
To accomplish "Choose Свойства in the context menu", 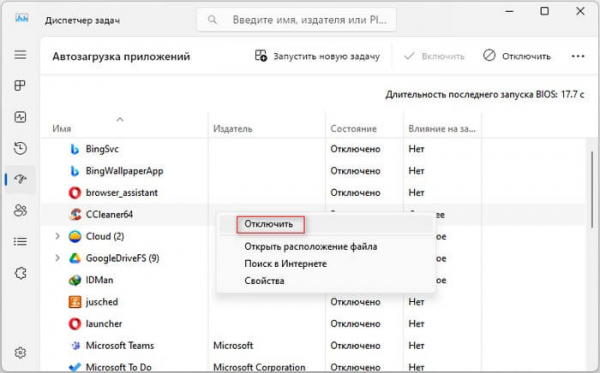I will (x=264, y=281).
